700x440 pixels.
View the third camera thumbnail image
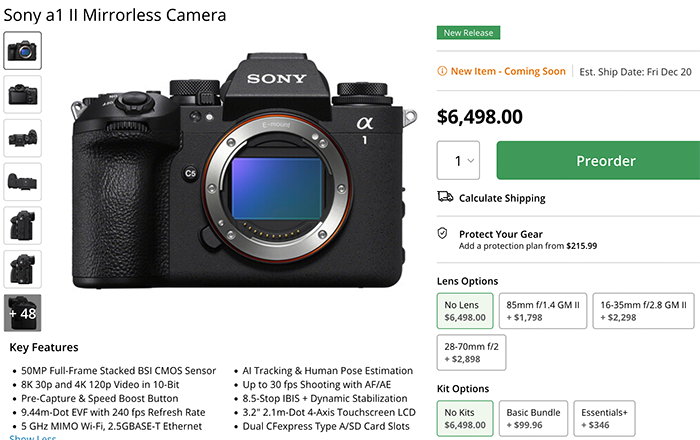[23, 138]
